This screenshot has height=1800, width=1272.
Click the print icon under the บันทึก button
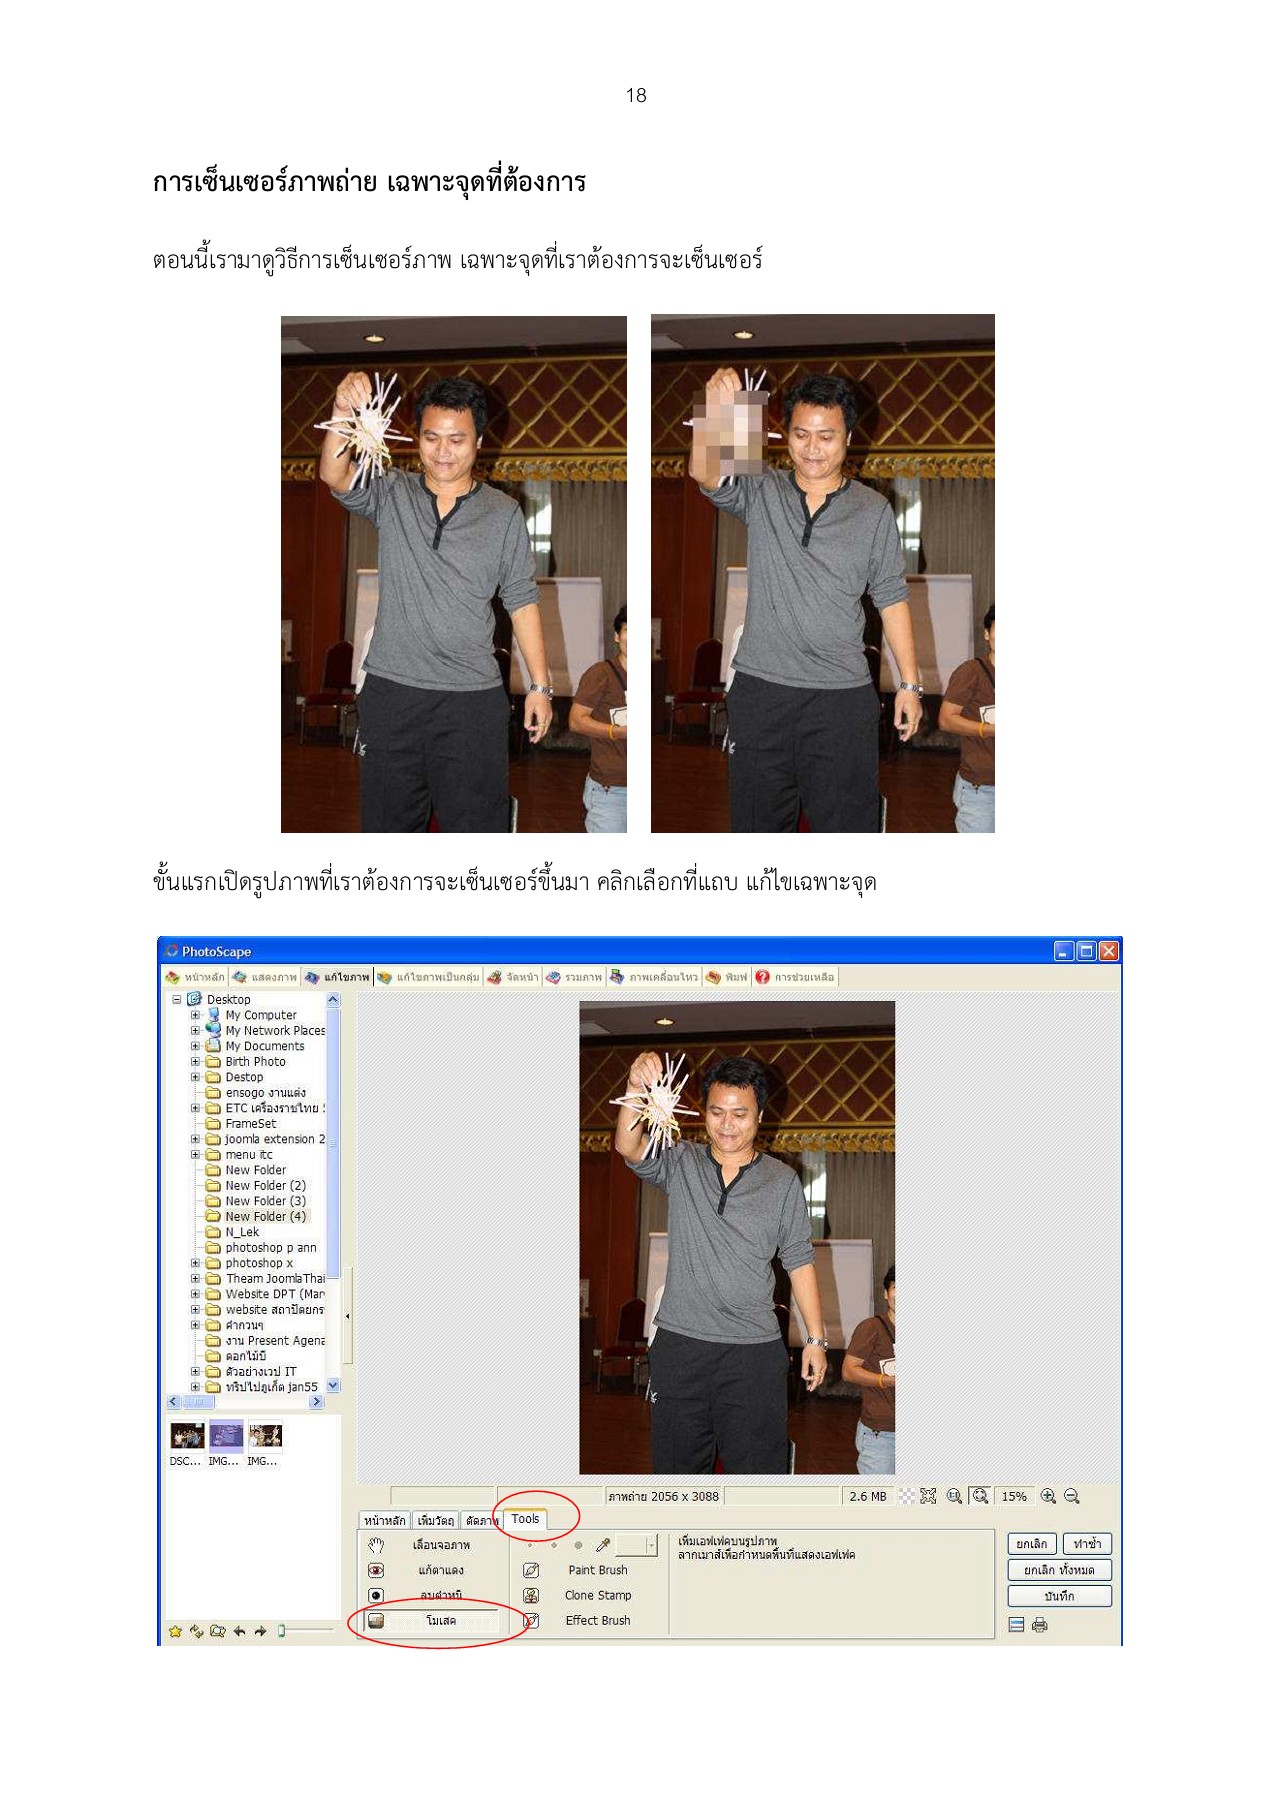click(x=1039, y=1625)
